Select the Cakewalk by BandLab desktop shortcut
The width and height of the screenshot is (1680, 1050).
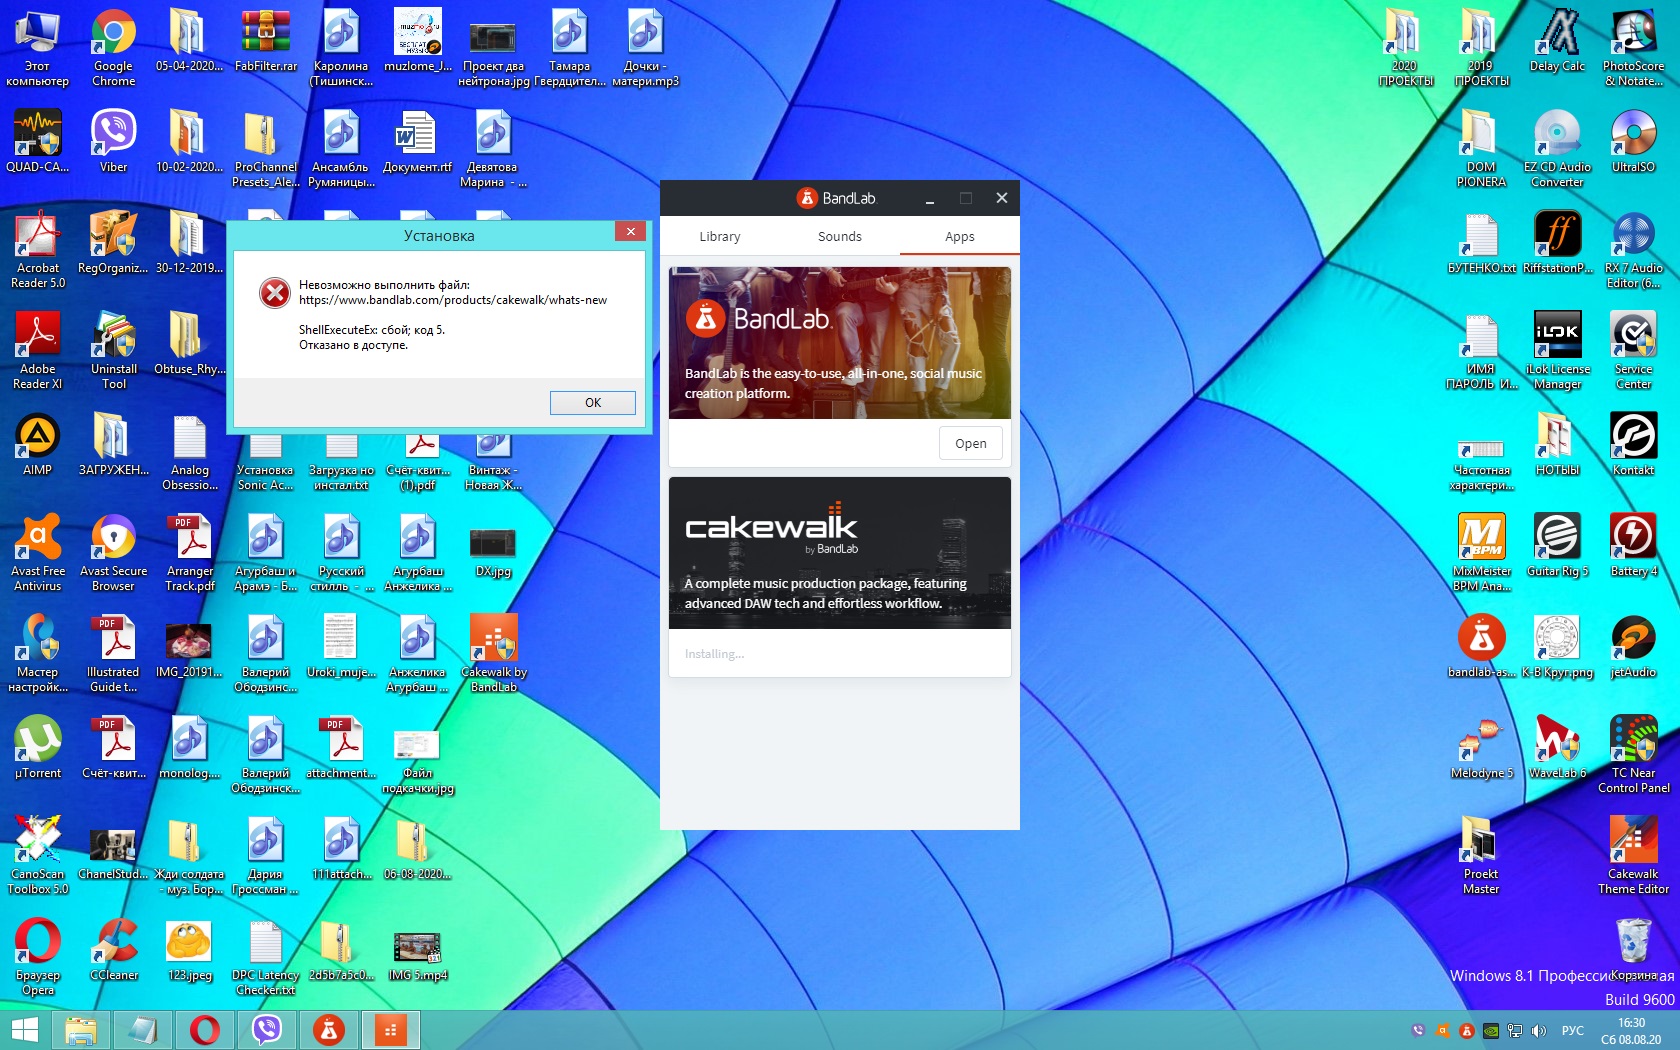coord(494,653)
